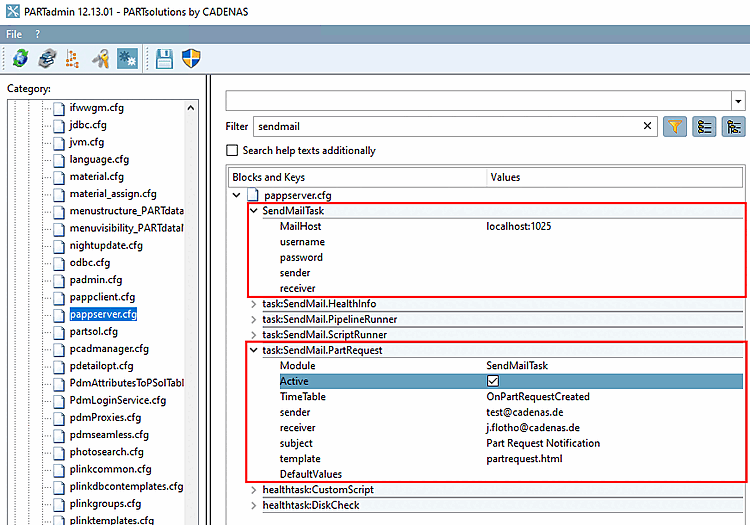This screenshot has height=525, width=750.
Task: Select pcadmanager.cfg in the category tree
Action: point(109,349)
